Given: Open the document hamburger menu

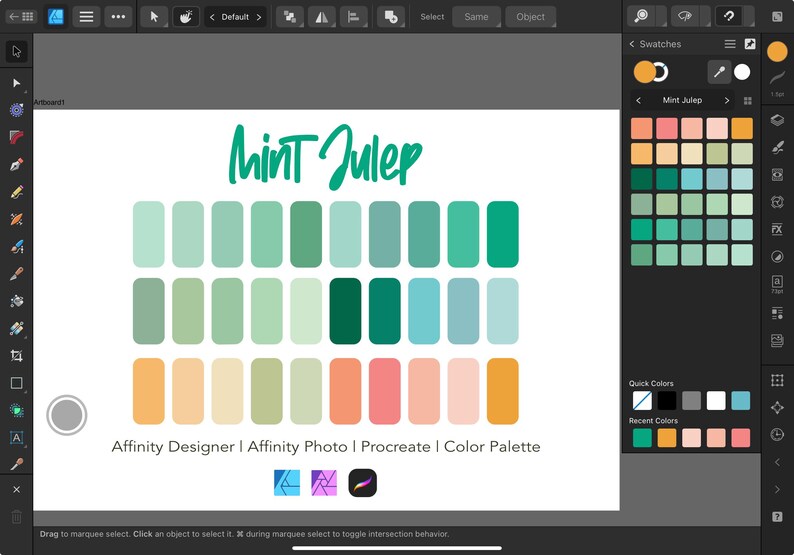Looking at the screenshot, I should click(x=86, y=17).
